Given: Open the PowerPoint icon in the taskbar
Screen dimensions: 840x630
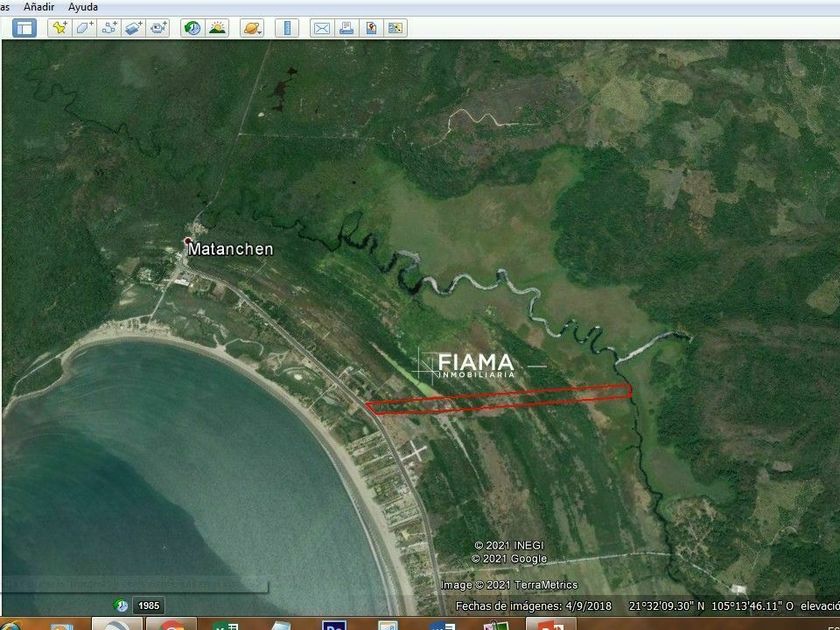Looking at the screenshot, I should pyautogui.click(x=550, y=625).
